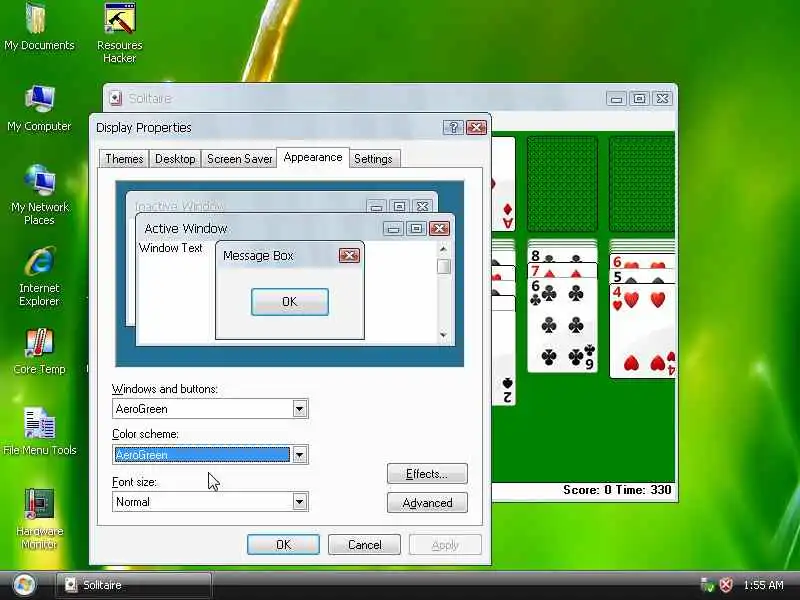The width and height of the screenshot is (800, 600).
Task: Select the Core Temp desktop icon
Action: point(39,352)
